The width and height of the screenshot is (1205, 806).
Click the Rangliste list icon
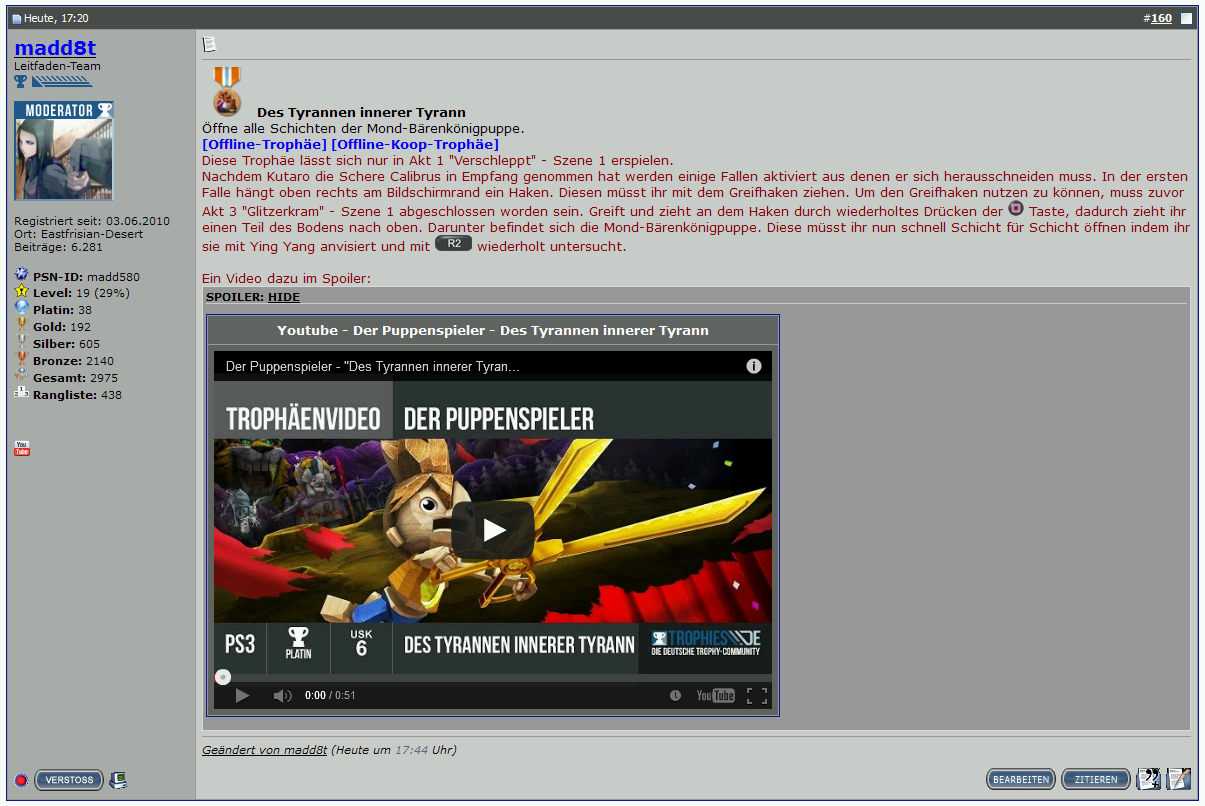[20, 394]
